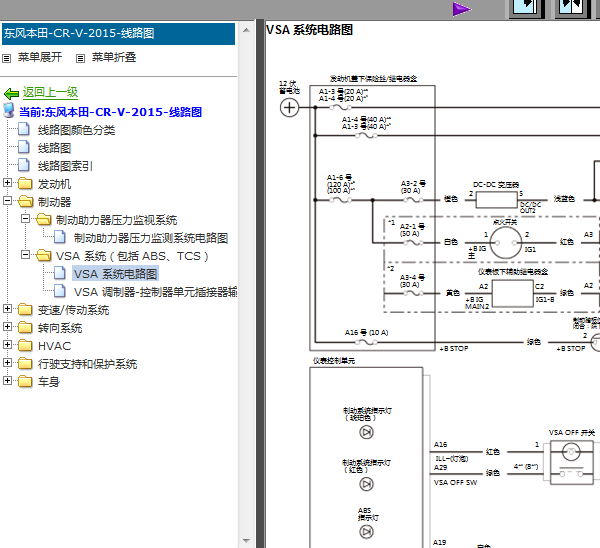Click the folder icon of 变速/传动系统

click(25, 309)
